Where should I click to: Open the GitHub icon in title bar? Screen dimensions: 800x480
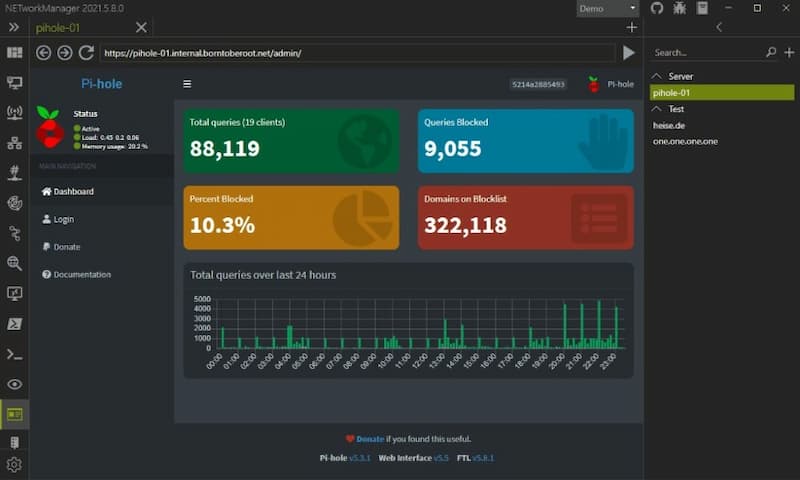tap(657, 8)
